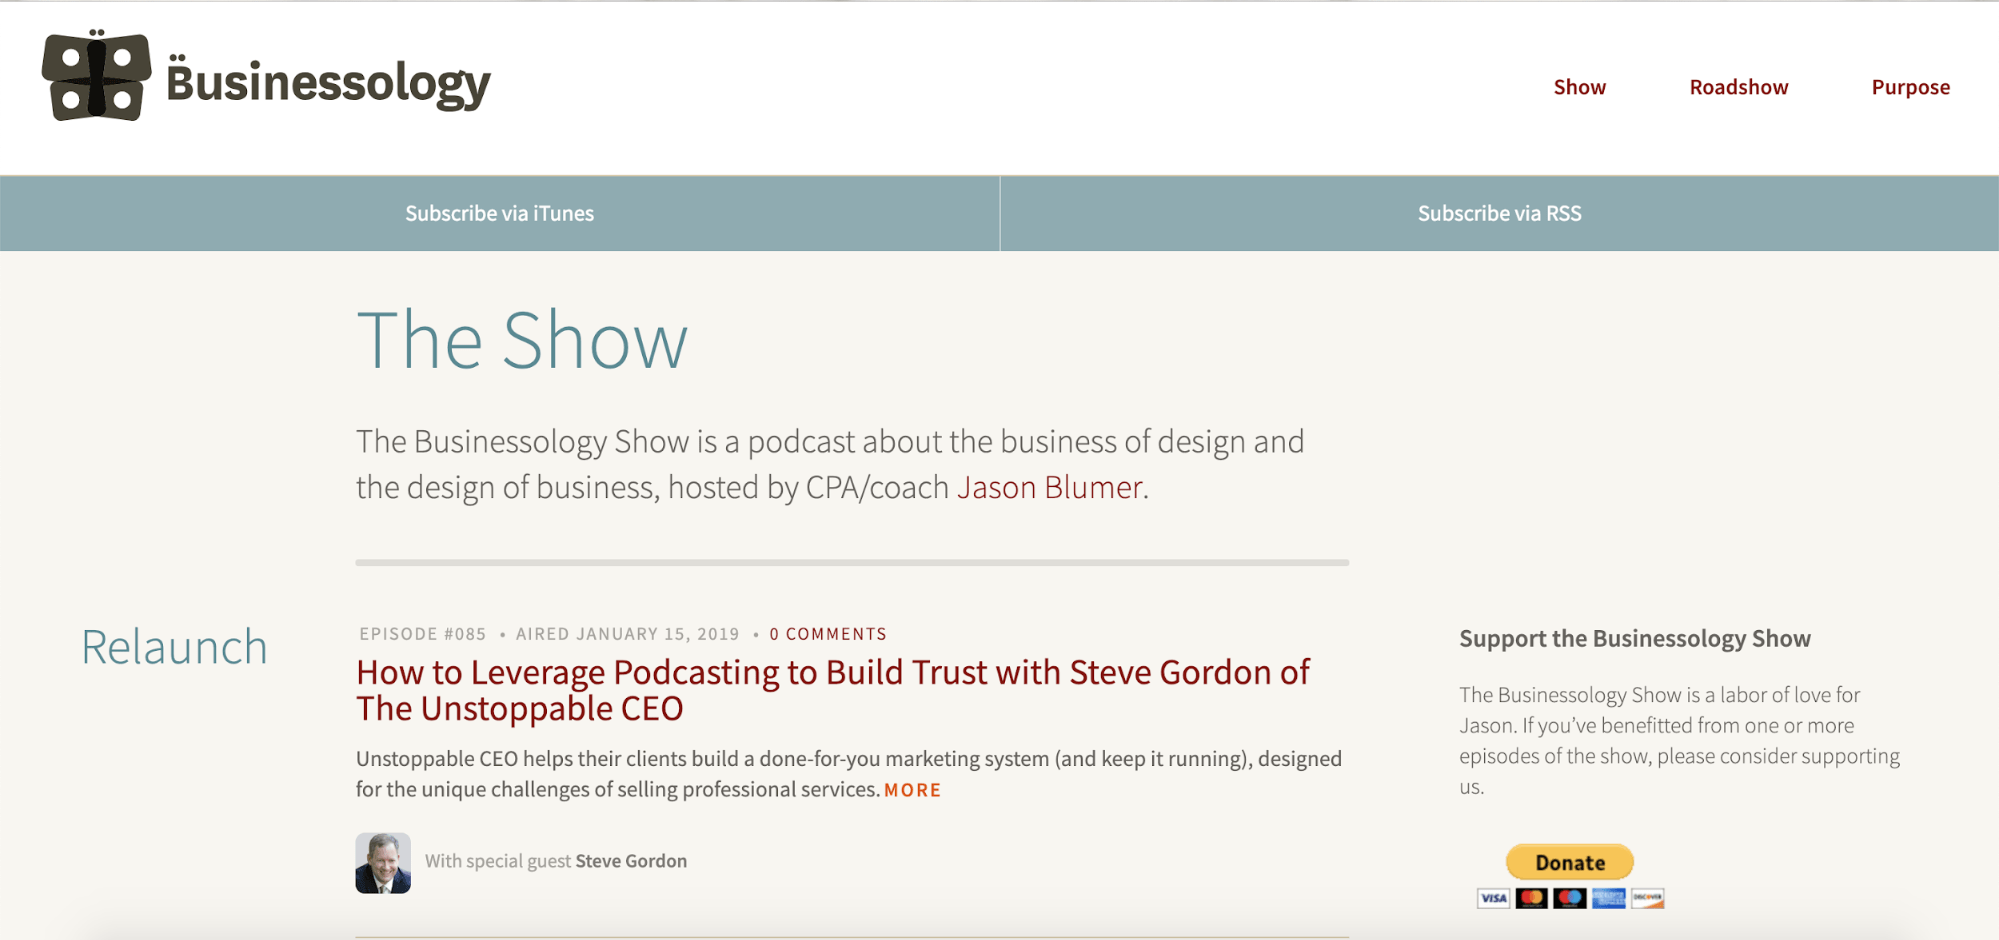Image resolution: width=1999 pixels, height=940 pixels.
Task: Open the 0 Comments link for episode #085
Action: (828, 634)
